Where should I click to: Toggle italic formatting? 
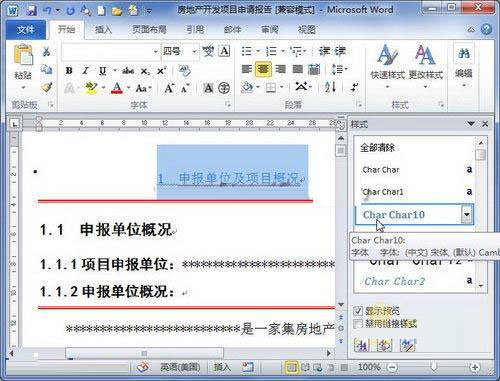point(86,71)
